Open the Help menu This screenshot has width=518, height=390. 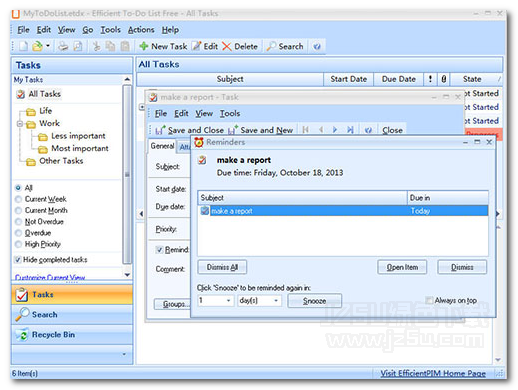[x=170, y=30]
